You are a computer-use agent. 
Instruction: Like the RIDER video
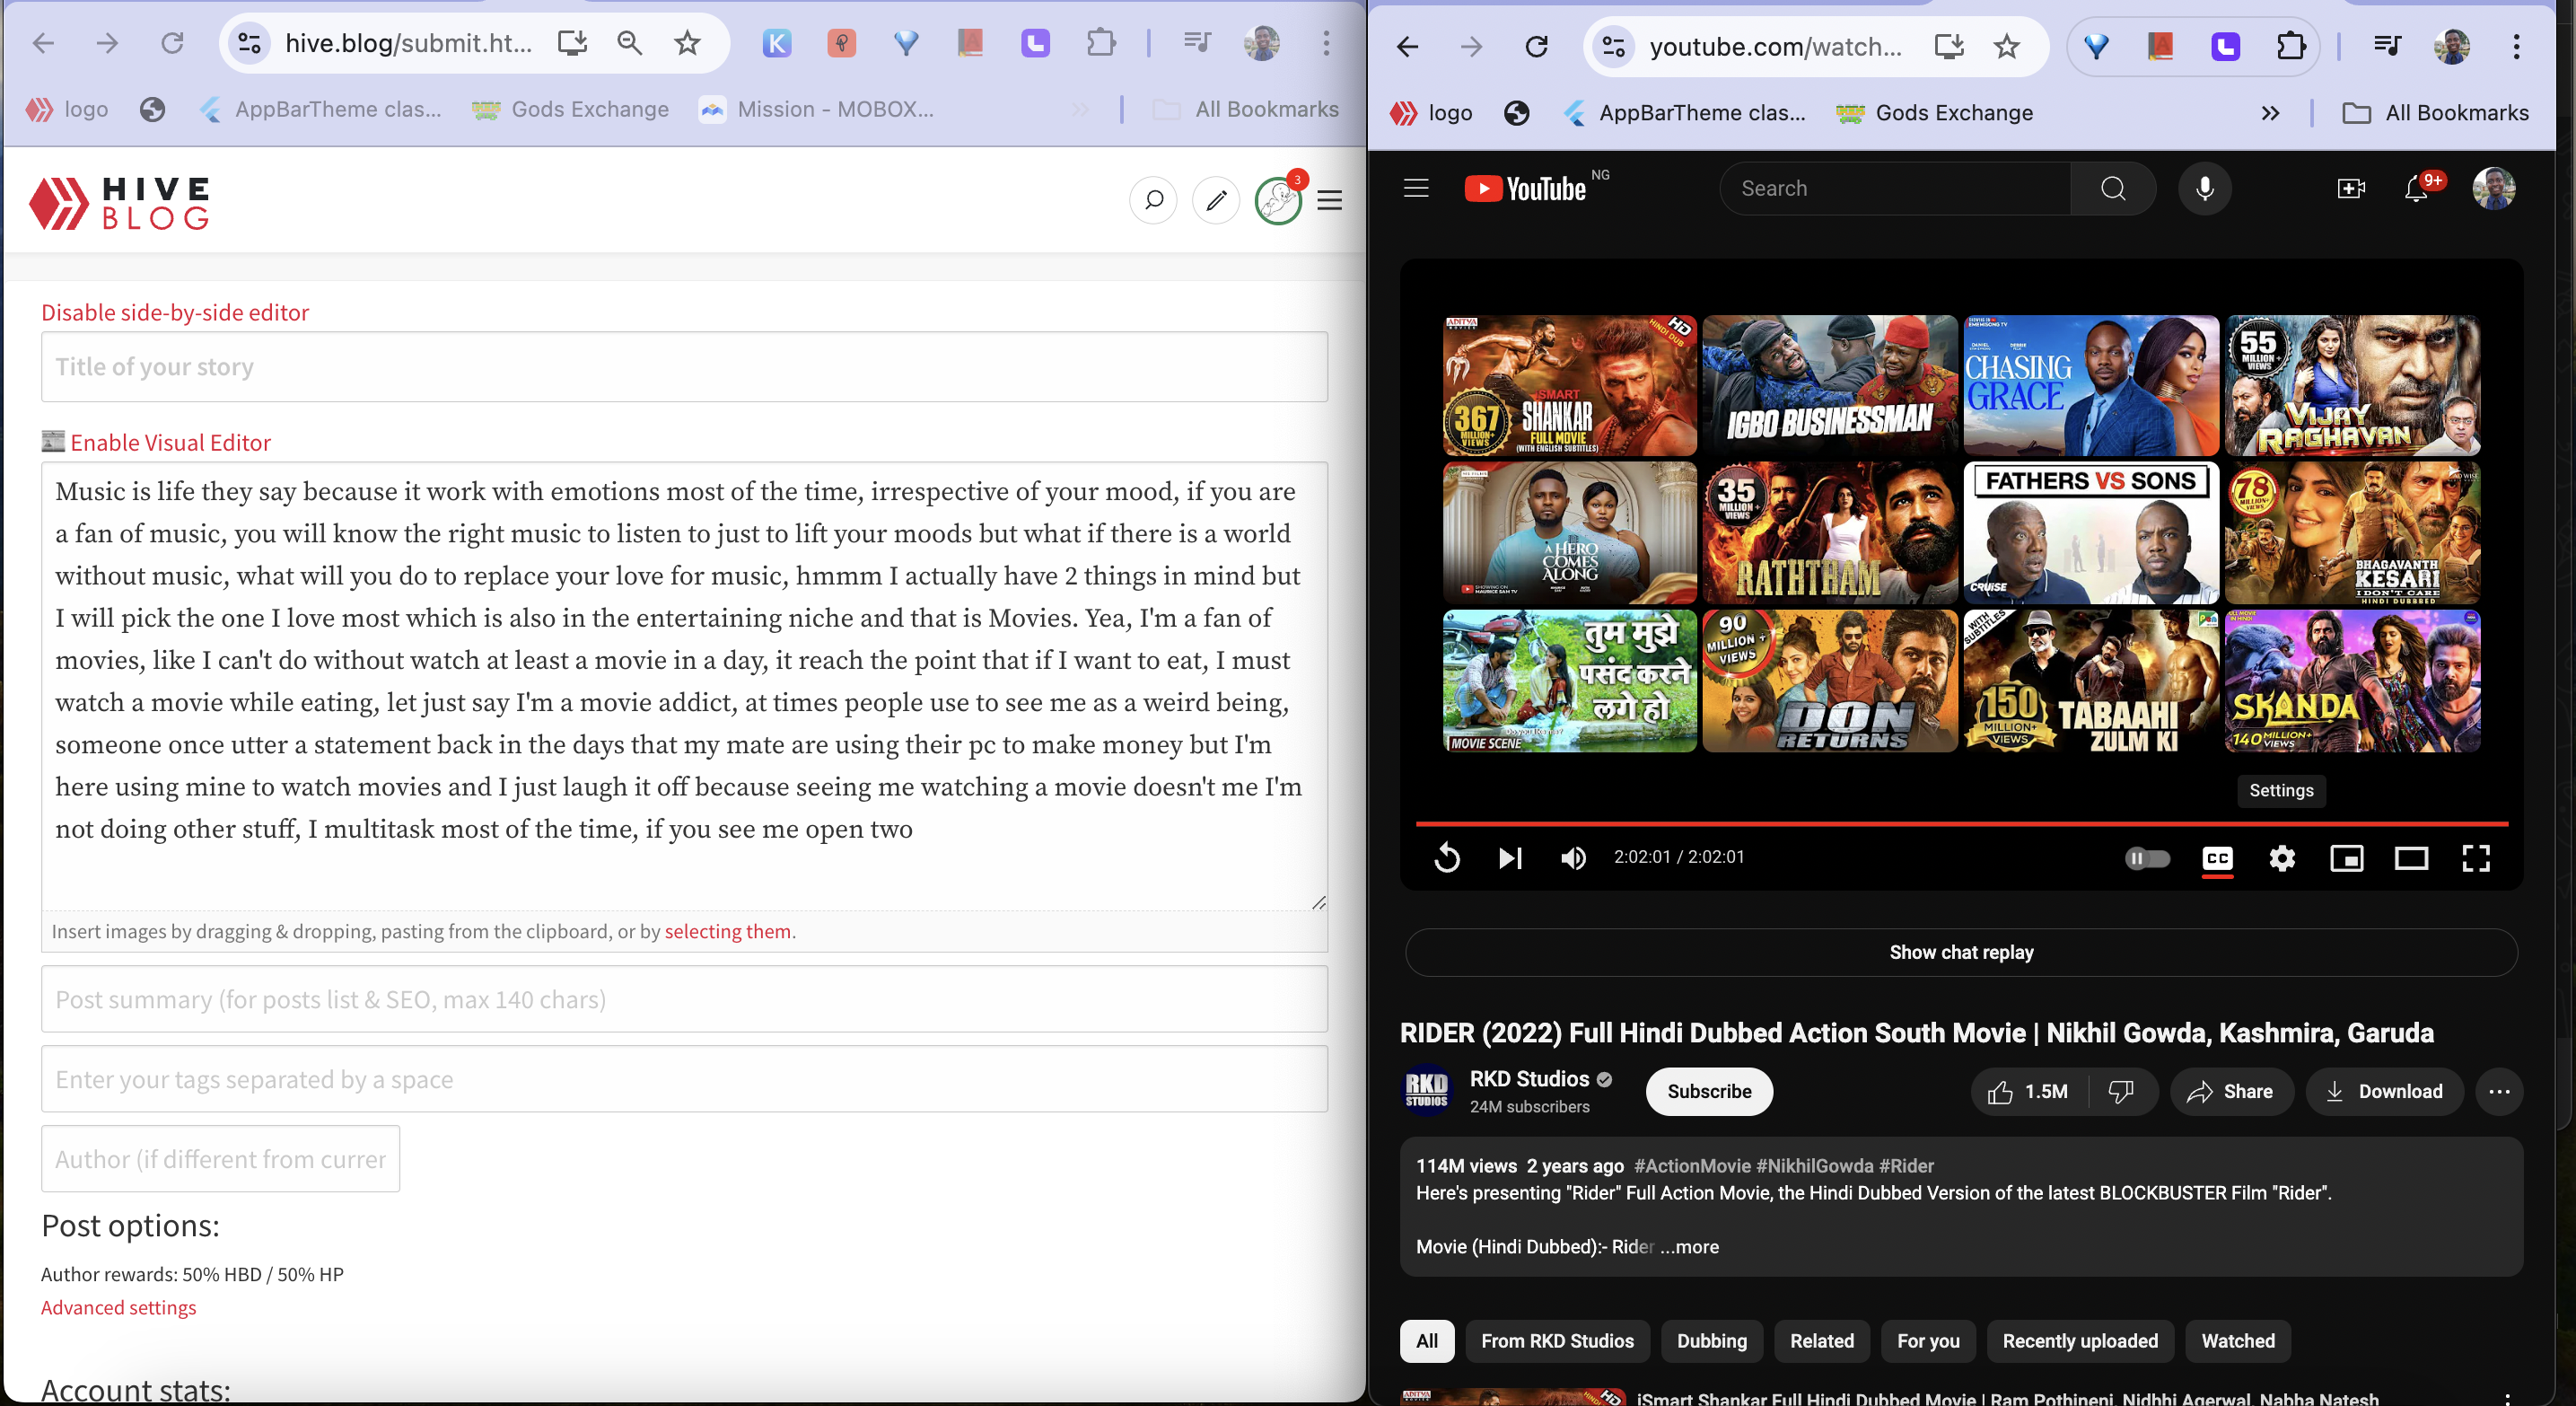tap(2029, 1092)
